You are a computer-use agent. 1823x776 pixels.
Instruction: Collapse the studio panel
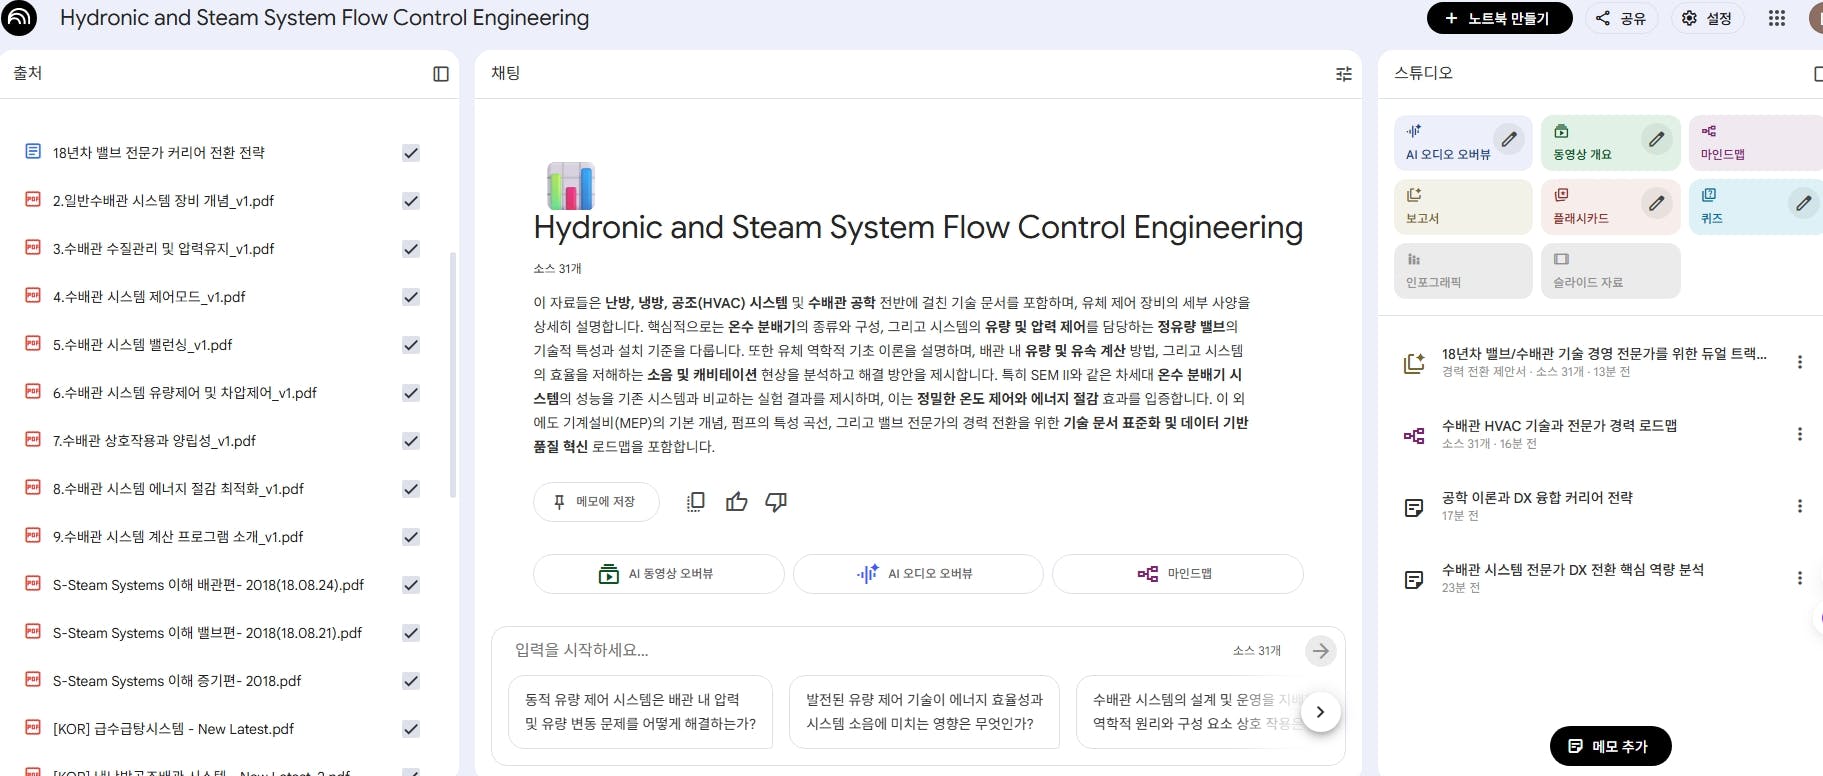pos(1818,74)
